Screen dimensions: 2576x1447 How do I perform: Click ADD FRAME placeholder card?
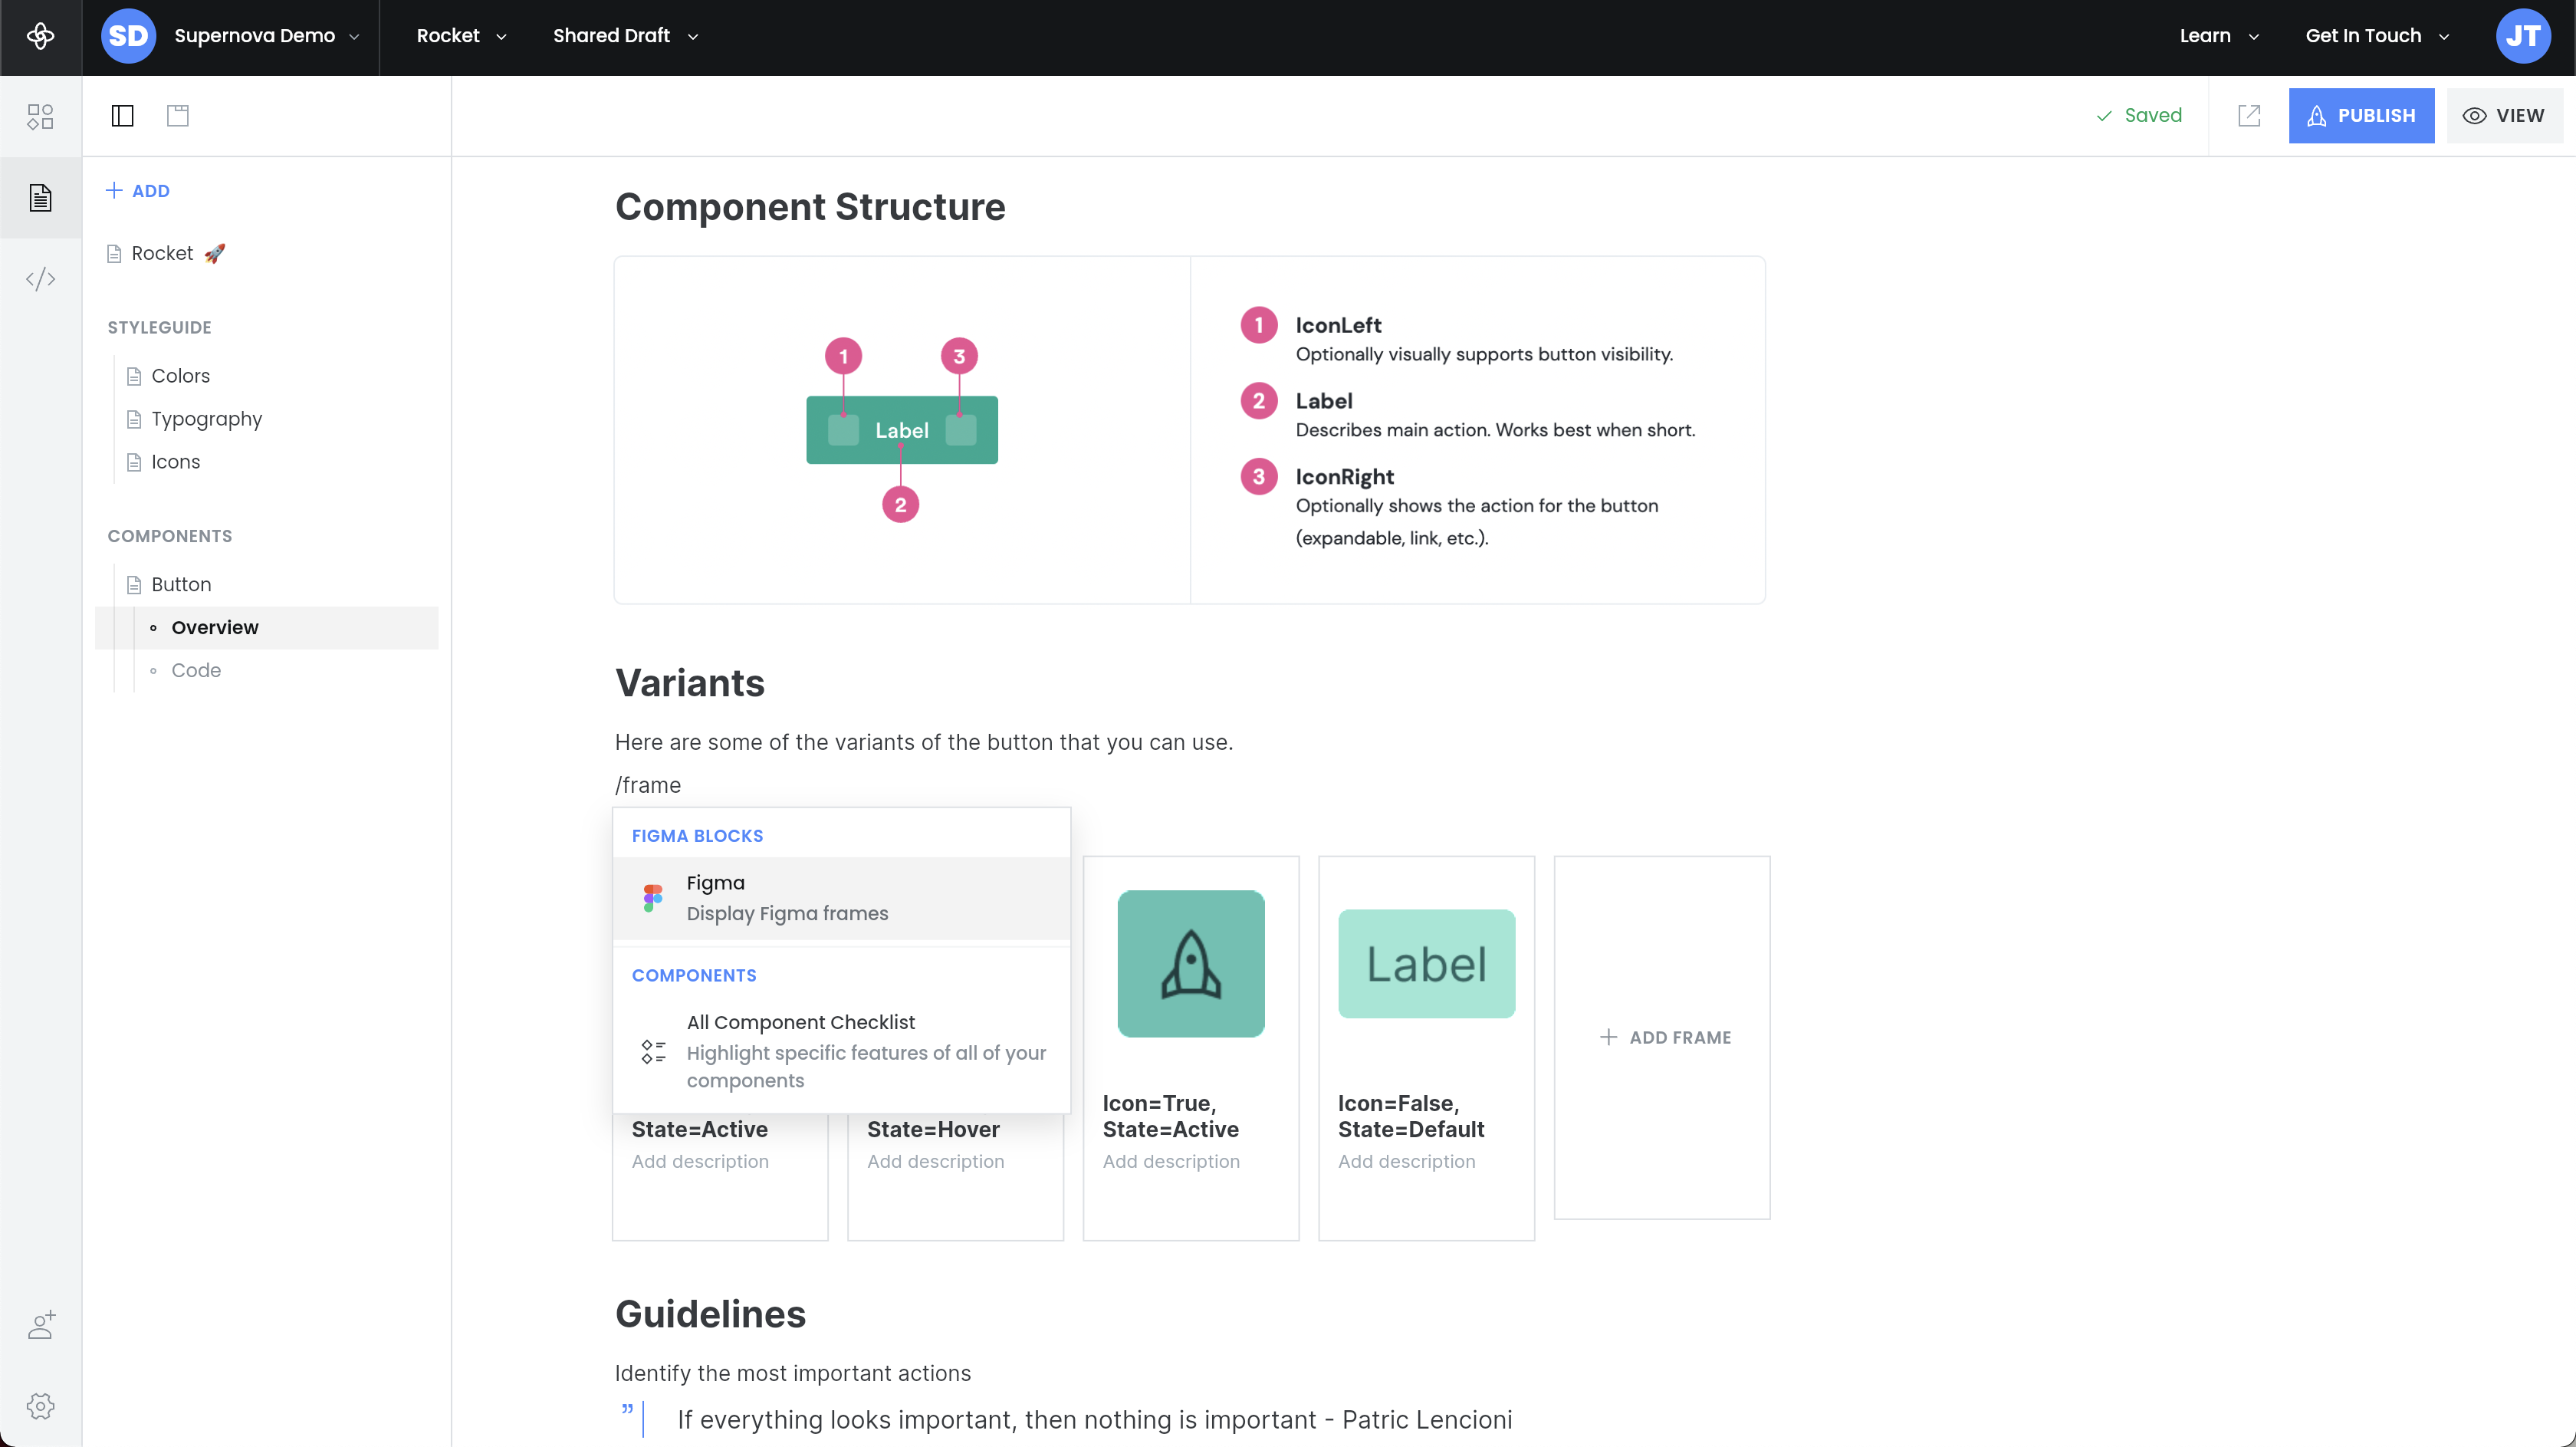(1663, 1038)
